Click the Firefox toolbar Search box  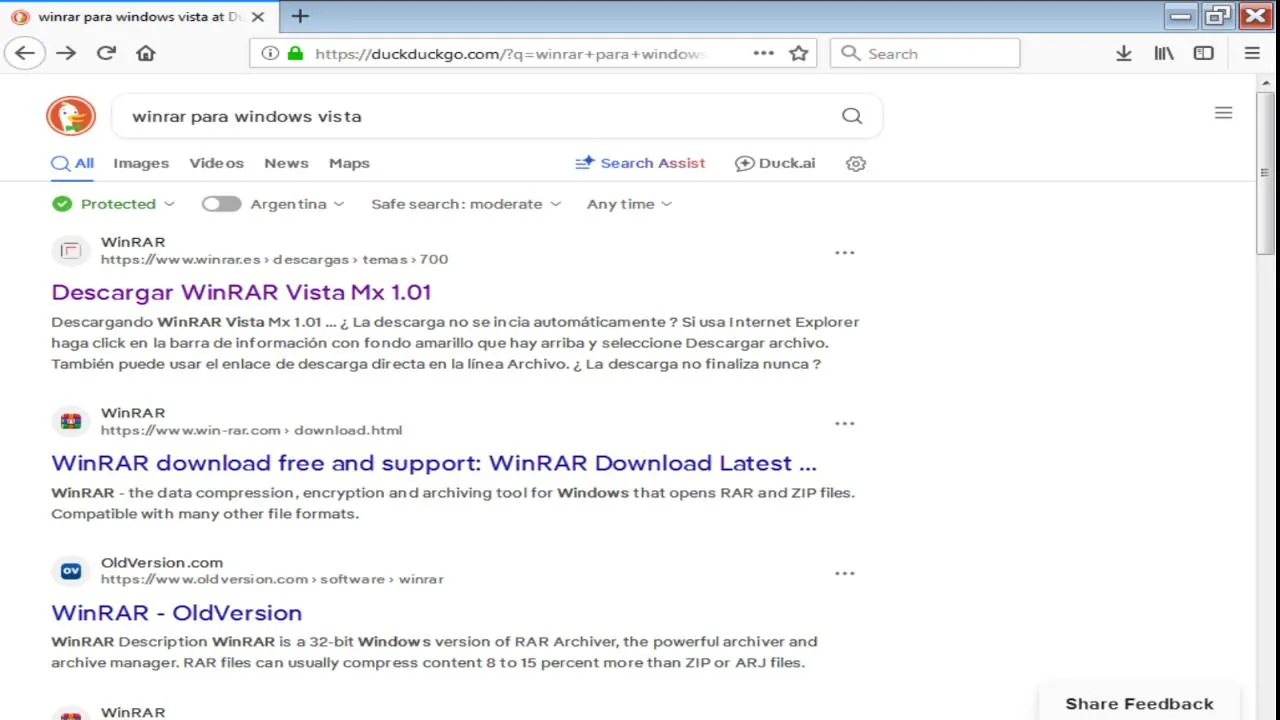coord(925,54)
